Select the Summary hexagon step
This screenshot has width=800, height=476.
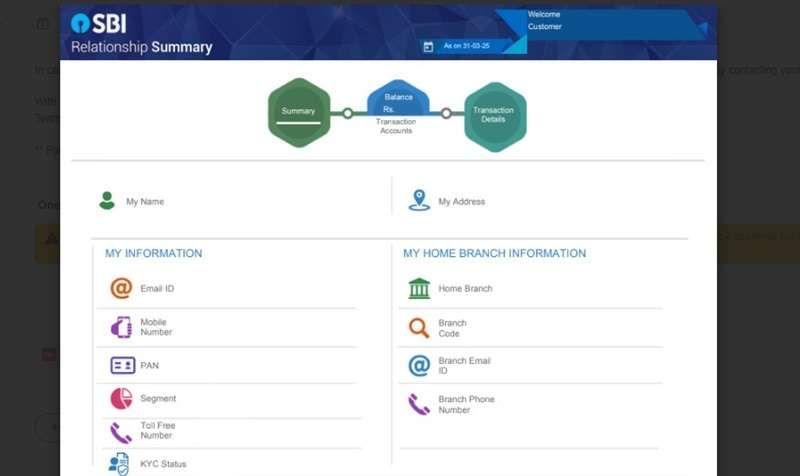[x=299, y=113]
